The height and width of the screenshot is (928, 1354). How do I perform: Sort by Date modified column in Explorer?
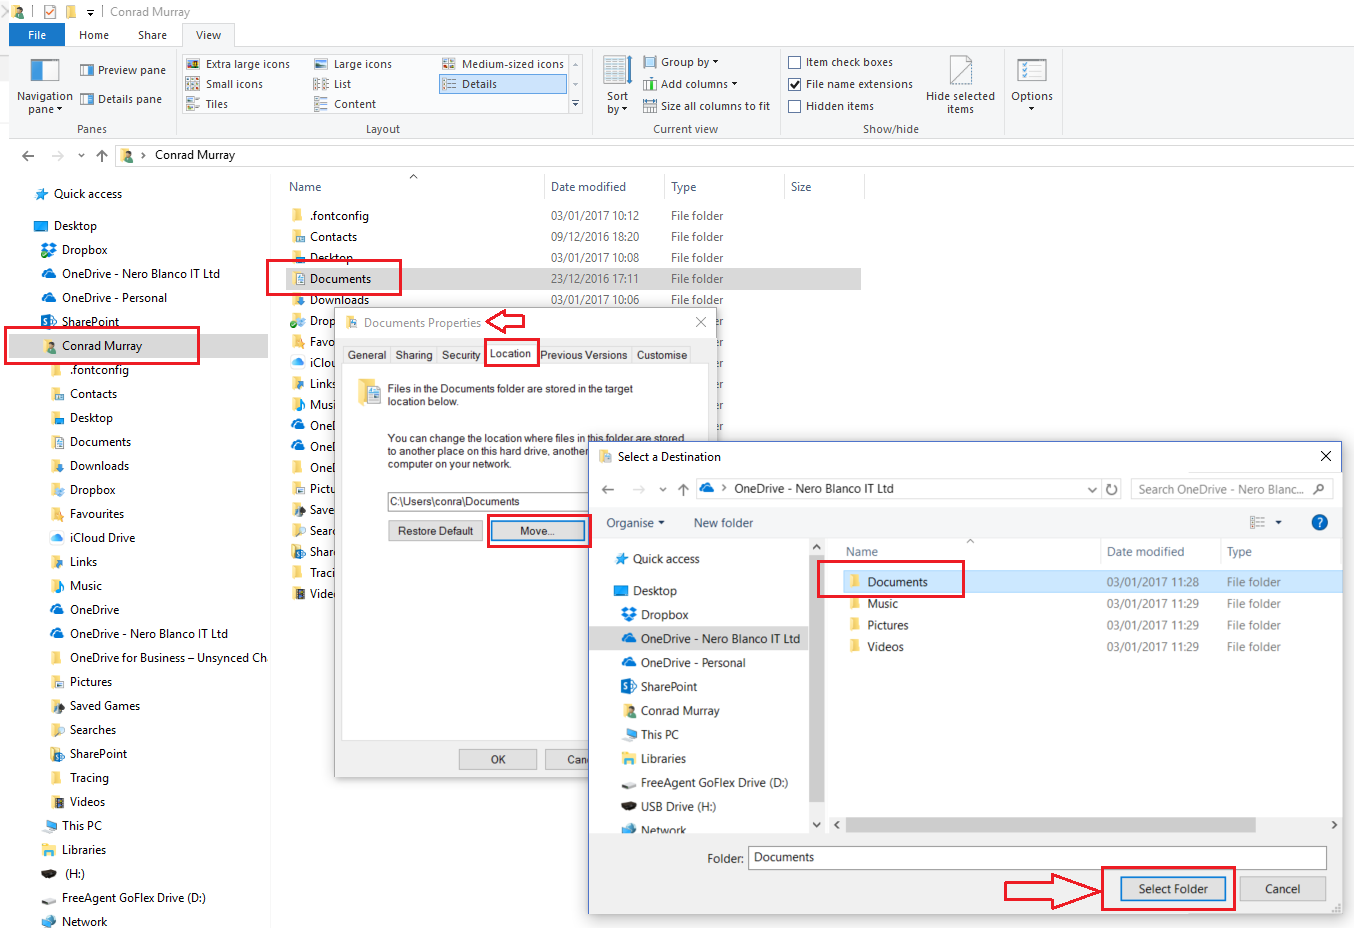[x=588, y=187]
